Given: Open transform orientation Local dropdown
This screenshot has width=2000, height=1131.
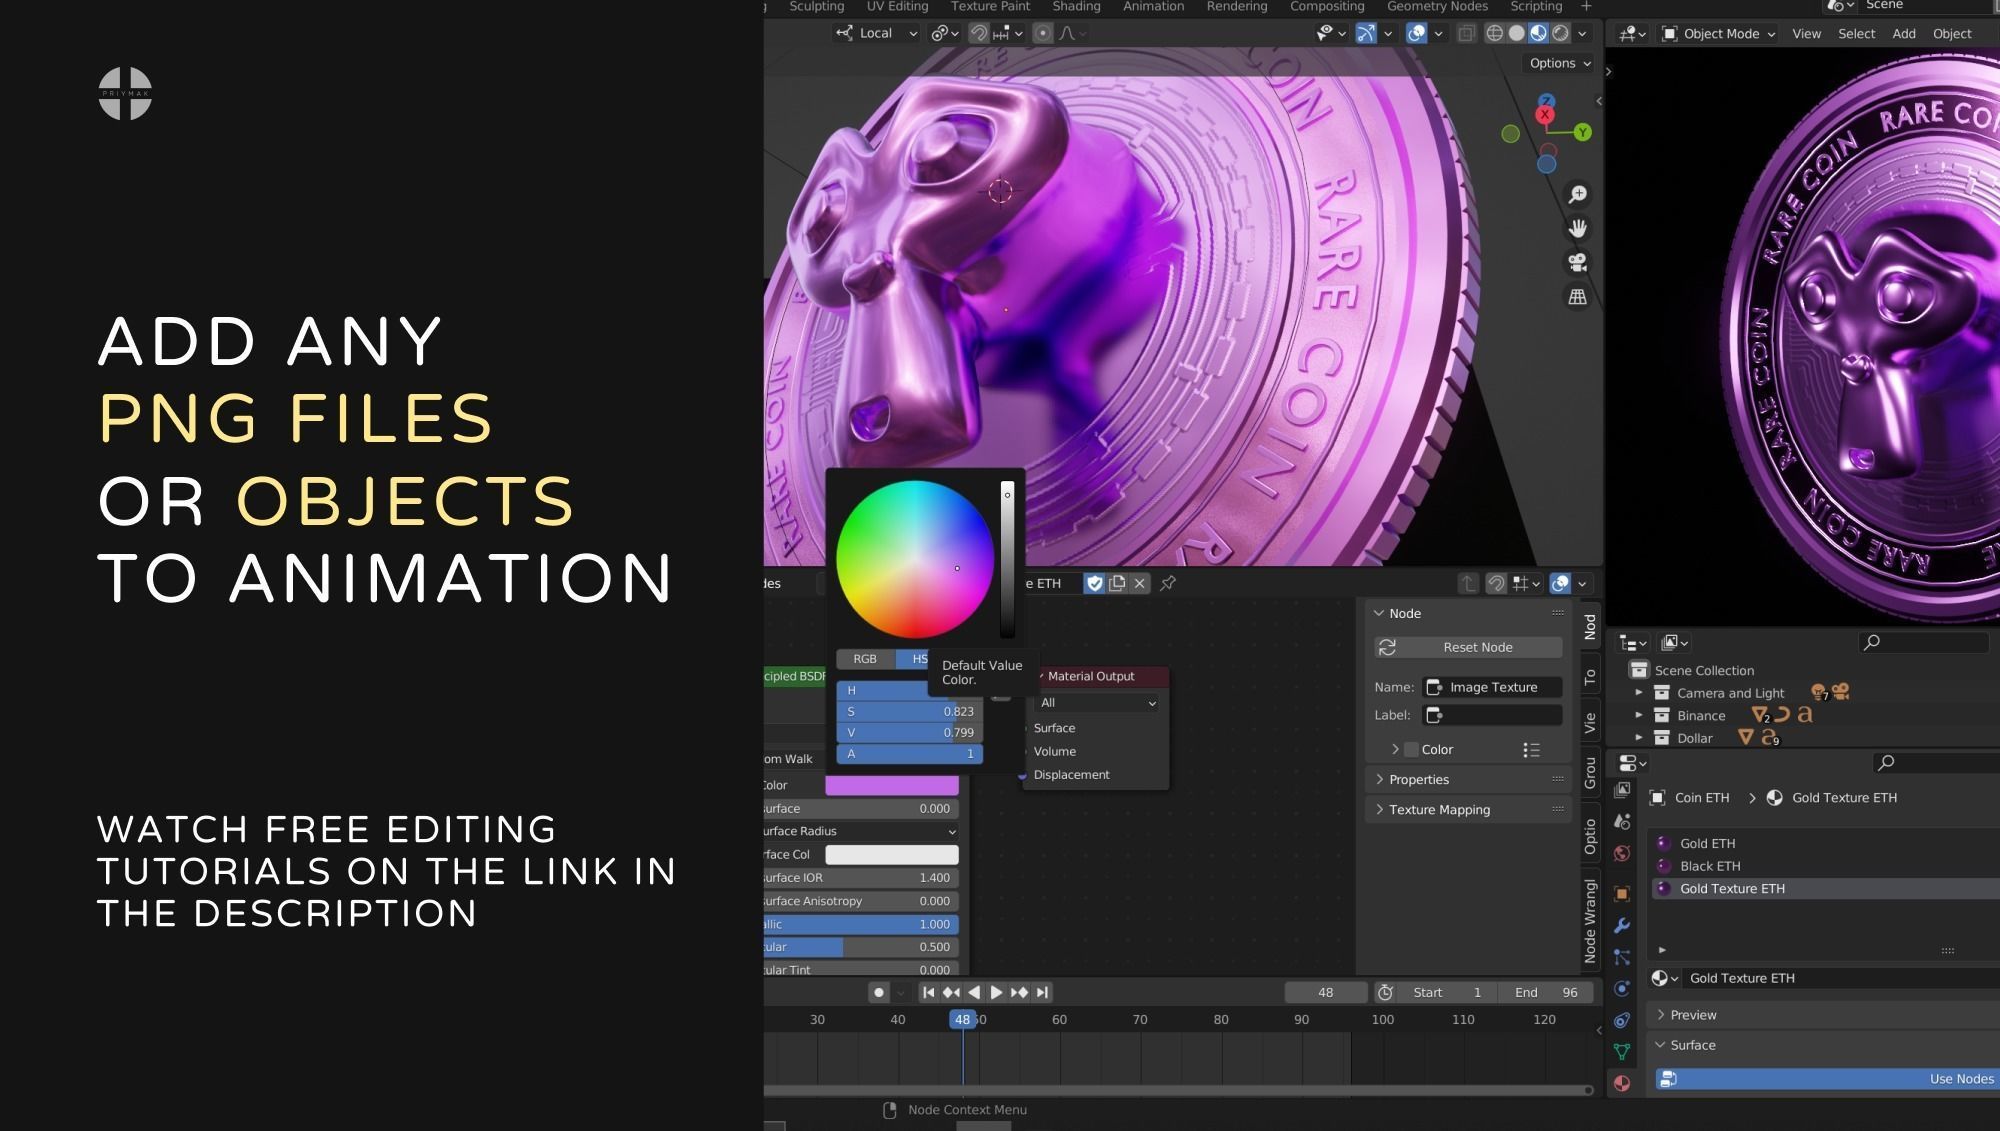Looking at the screenshot, I should 876,33.
